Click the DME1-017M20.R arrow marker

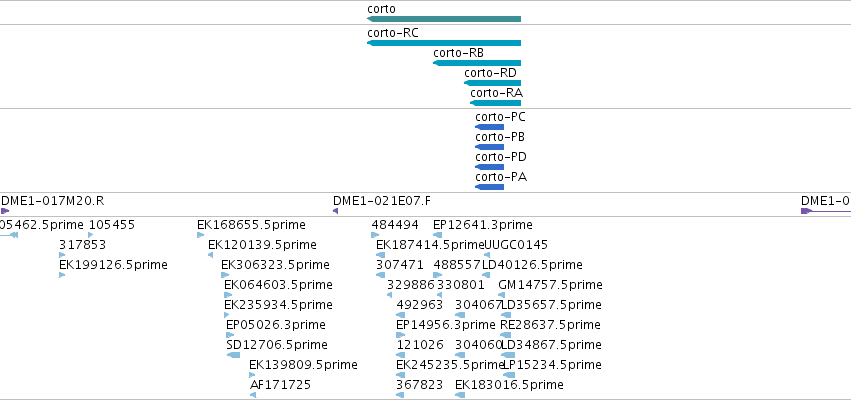[x=5, y=211]
